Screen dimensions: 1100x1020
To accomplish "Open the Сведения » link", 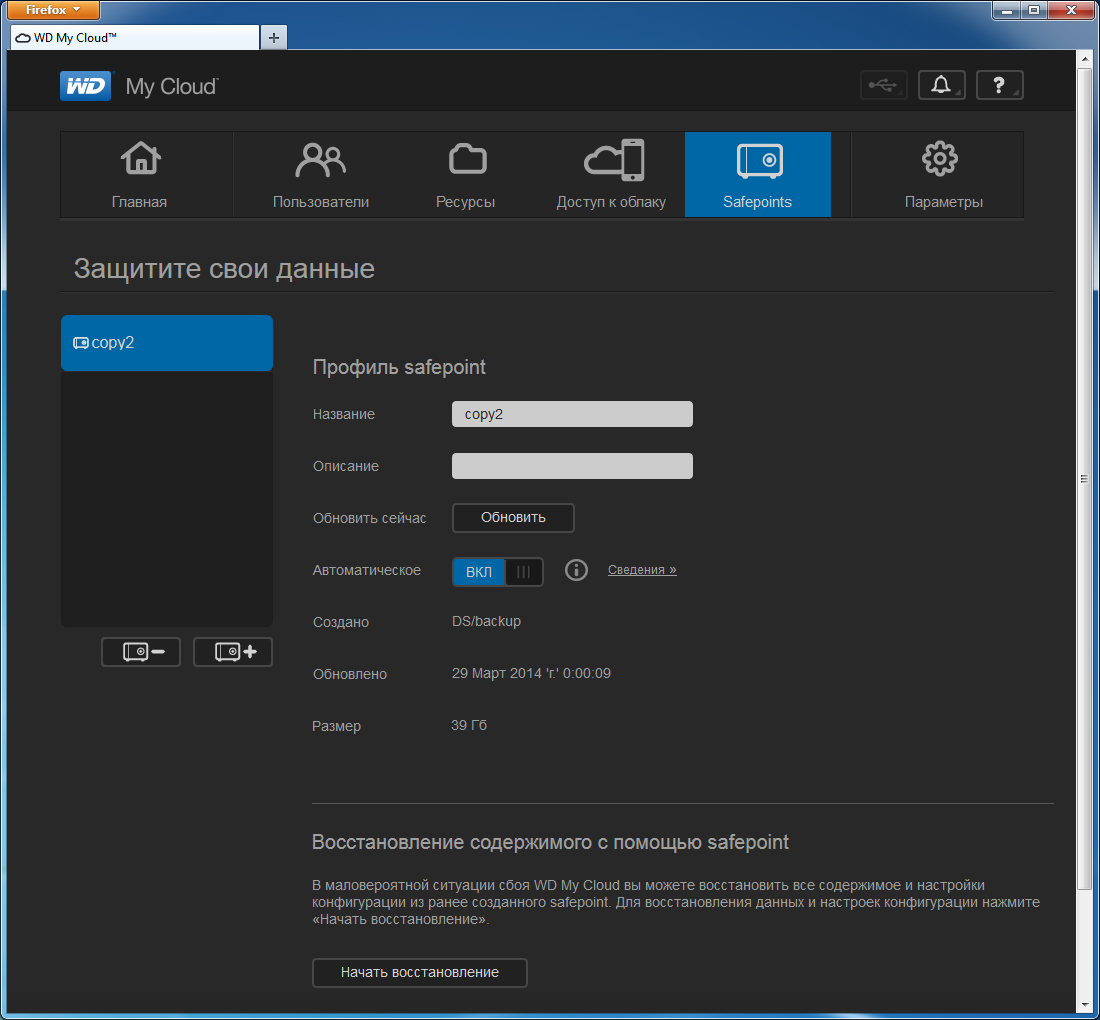I will (642, 570).
